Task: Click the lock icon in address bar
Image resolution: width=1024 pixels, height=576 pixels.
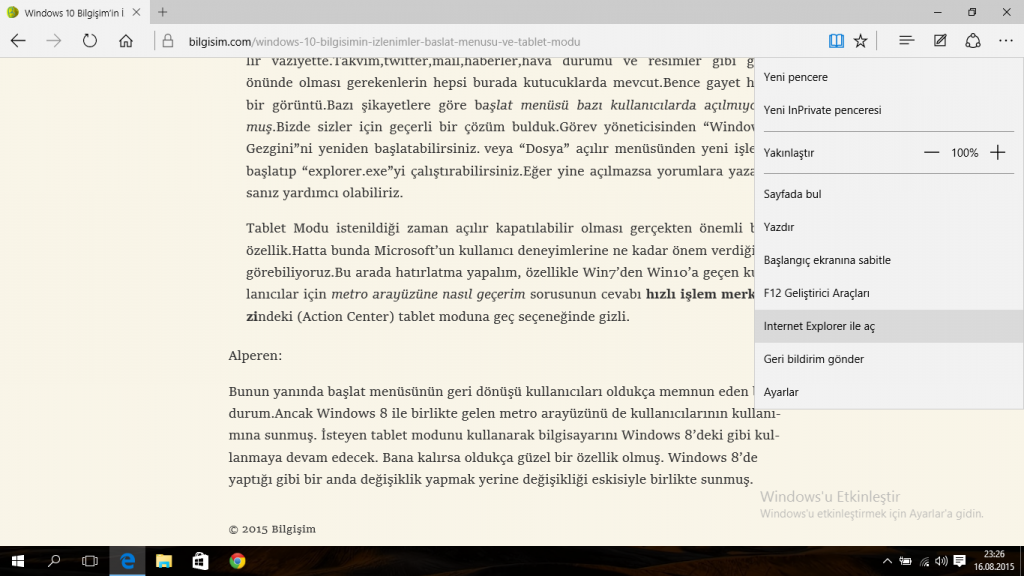Action: (168, 41)
